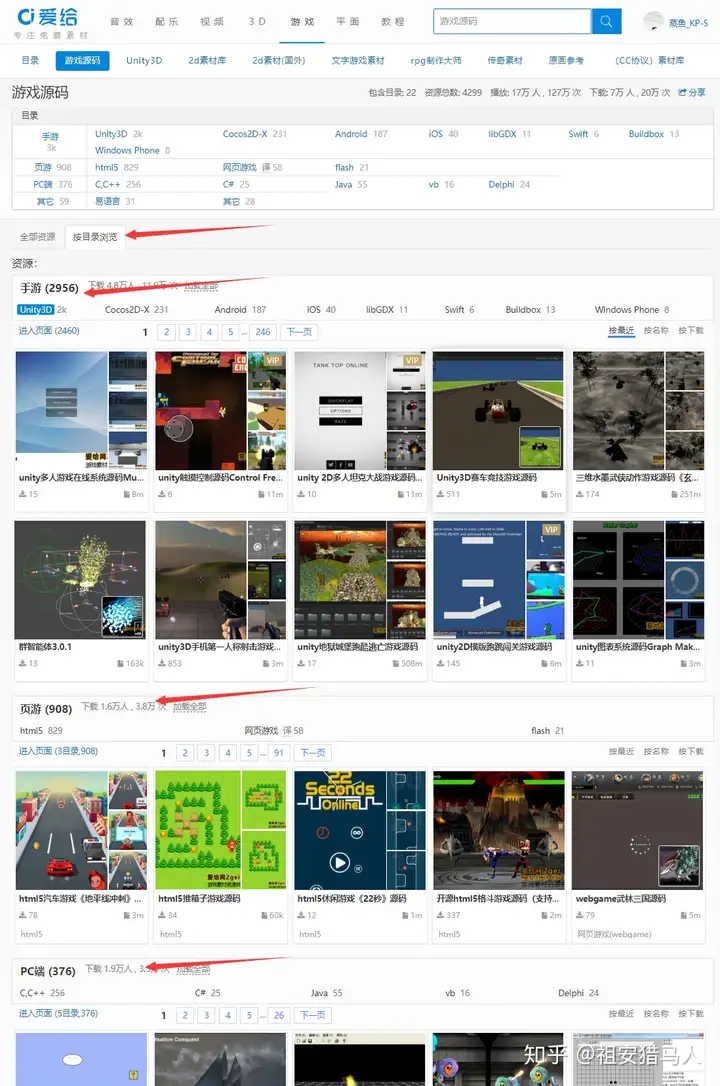Click 进入页面 (5目录,376) link
The image size is (720, 1086).
[58, 1013]
